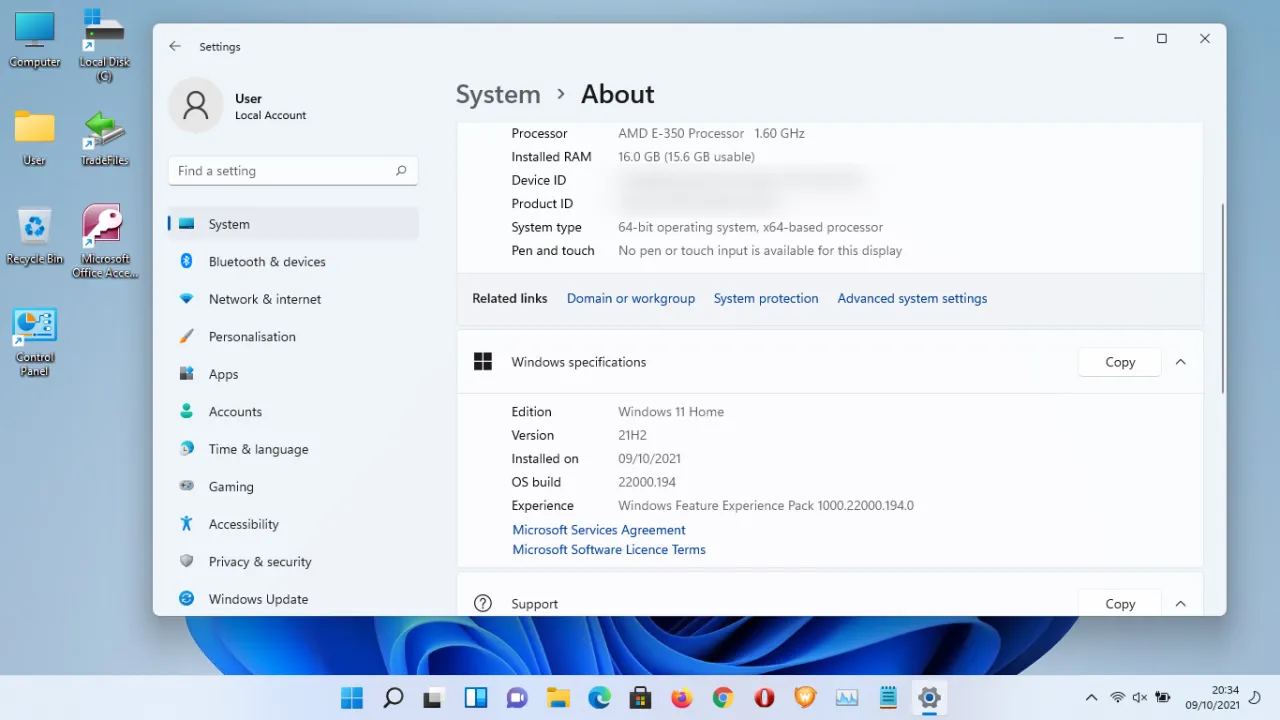Screen dimensions: 1280x720
Task: Click the search magnifier in Find a setting
Action: (x=401, y=171)
